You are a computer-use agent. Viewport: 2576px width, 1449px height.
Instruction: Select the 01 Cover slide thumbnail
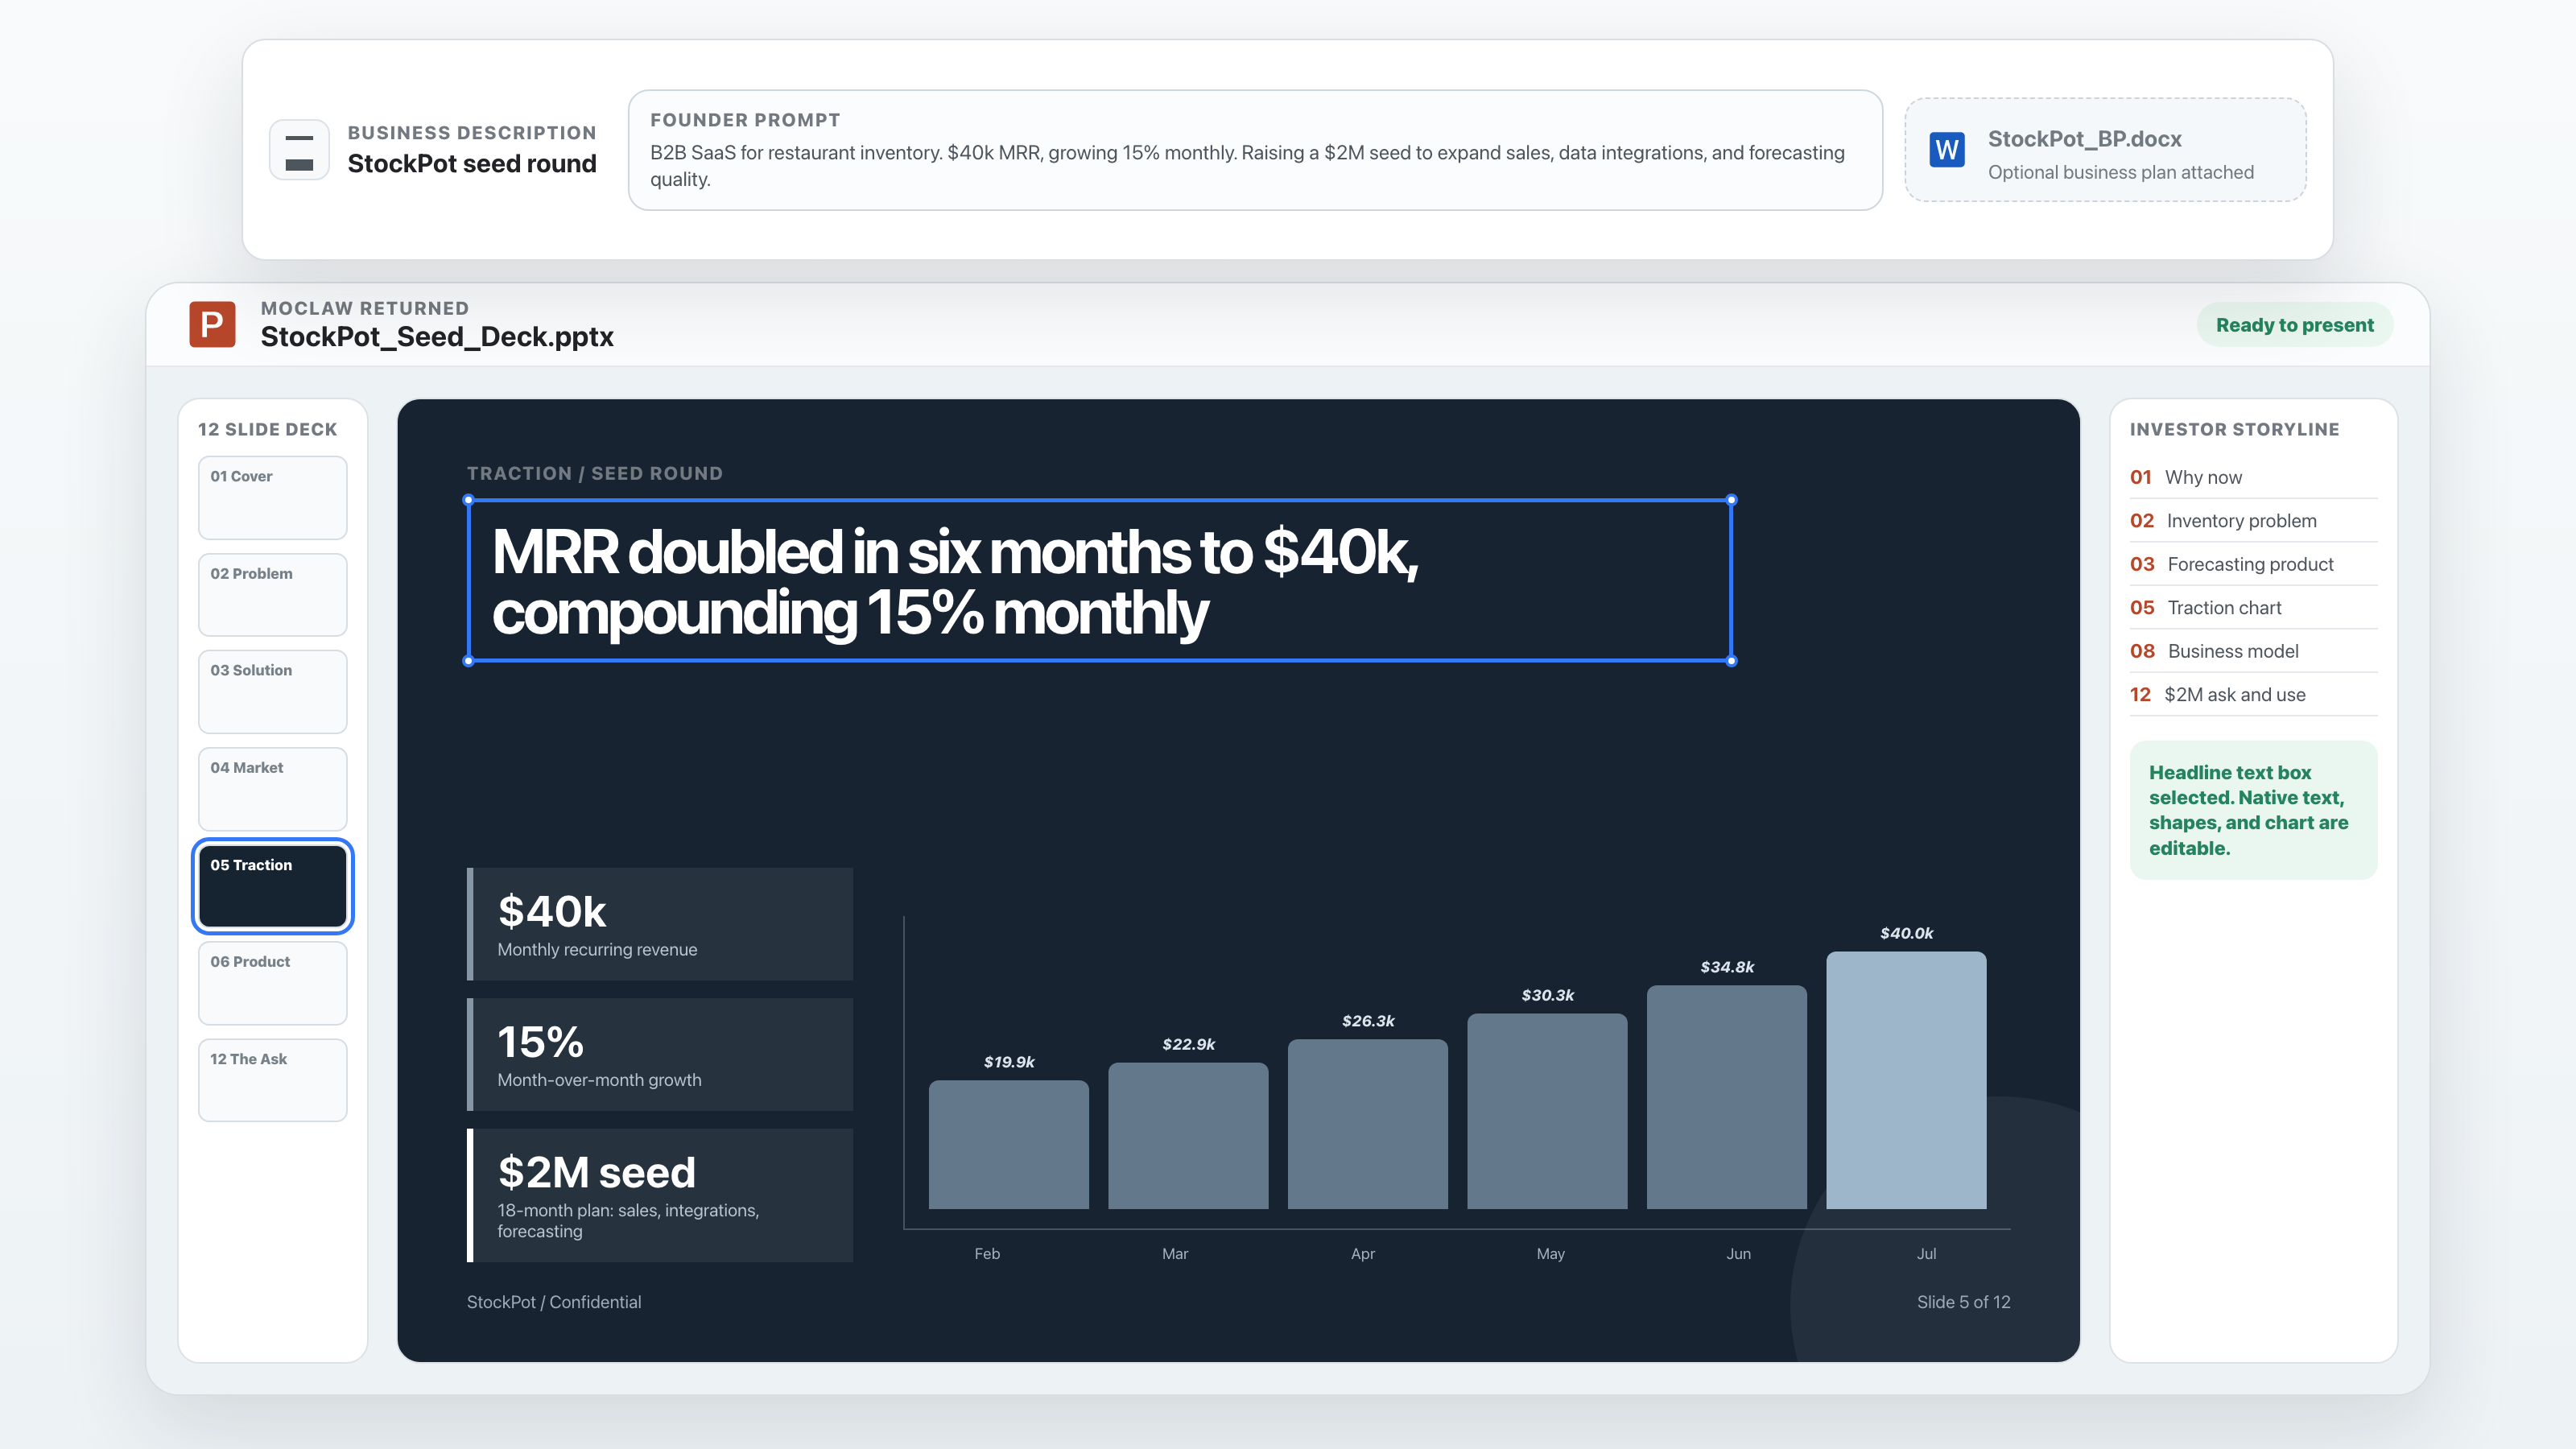tap(273, 498)
